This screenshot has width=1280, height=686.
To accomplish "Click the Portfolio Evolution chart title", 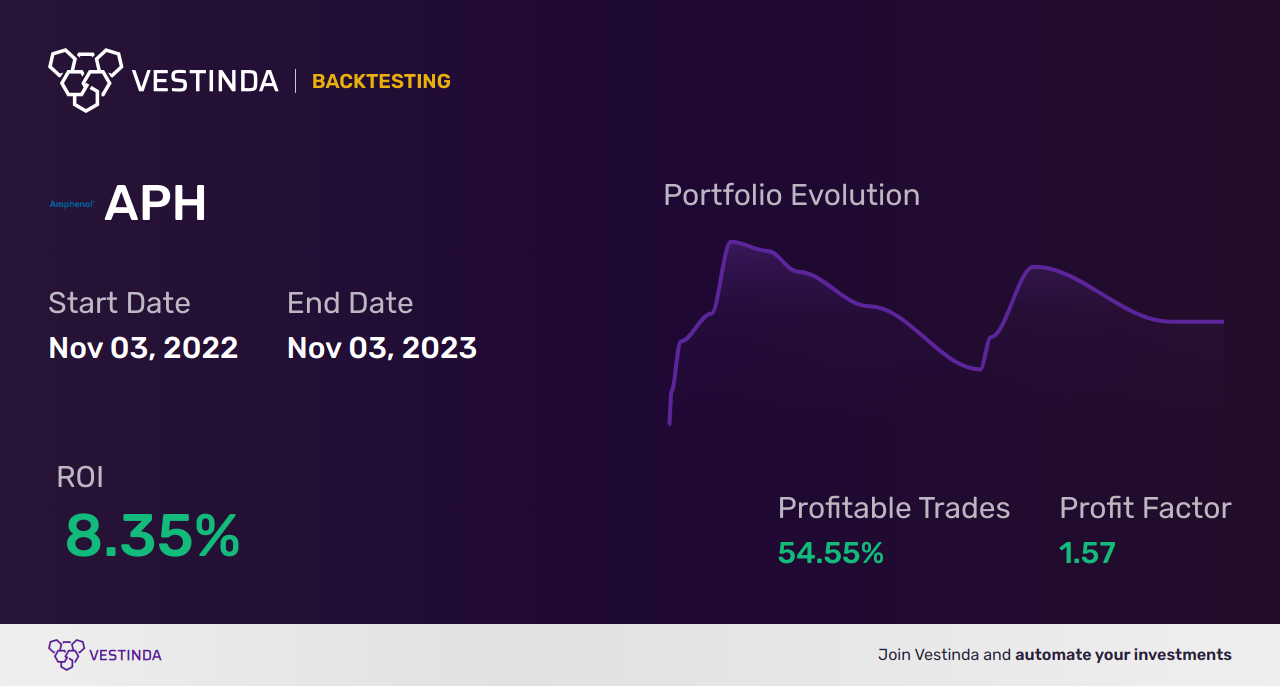I will 792,194.
